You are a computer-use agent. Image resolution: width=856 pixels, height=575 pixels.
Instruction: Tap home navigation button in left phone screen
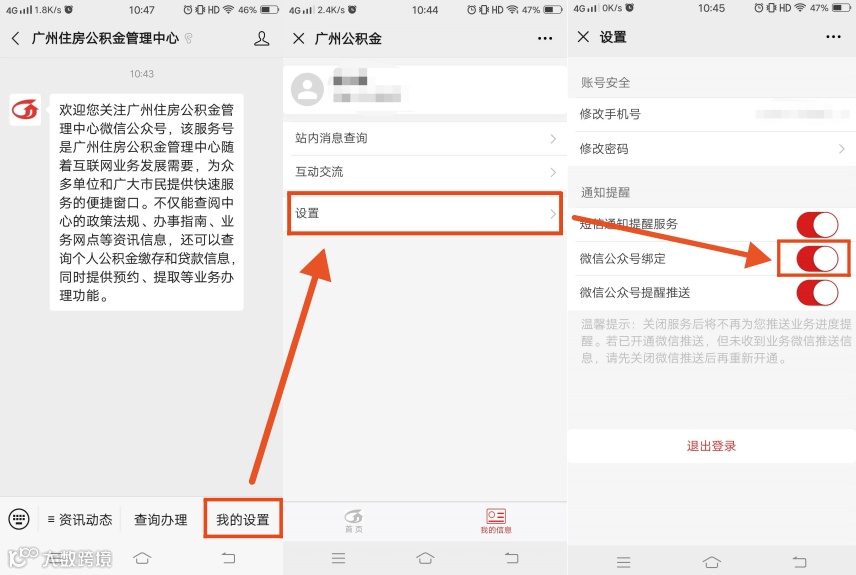(x=142, y=558)
